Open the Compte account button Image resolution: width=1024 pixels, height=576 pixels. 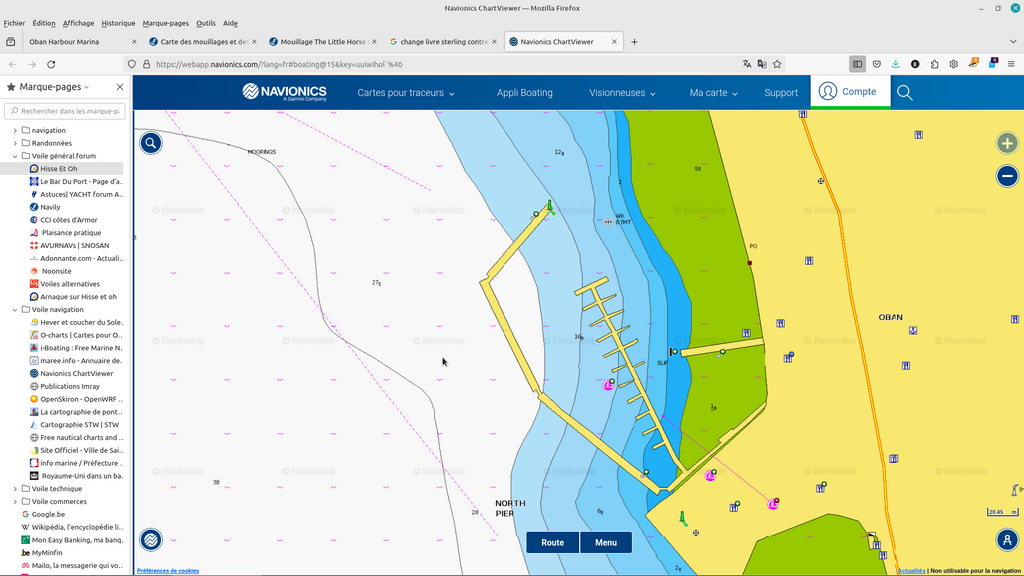click(x=850, y=91)
